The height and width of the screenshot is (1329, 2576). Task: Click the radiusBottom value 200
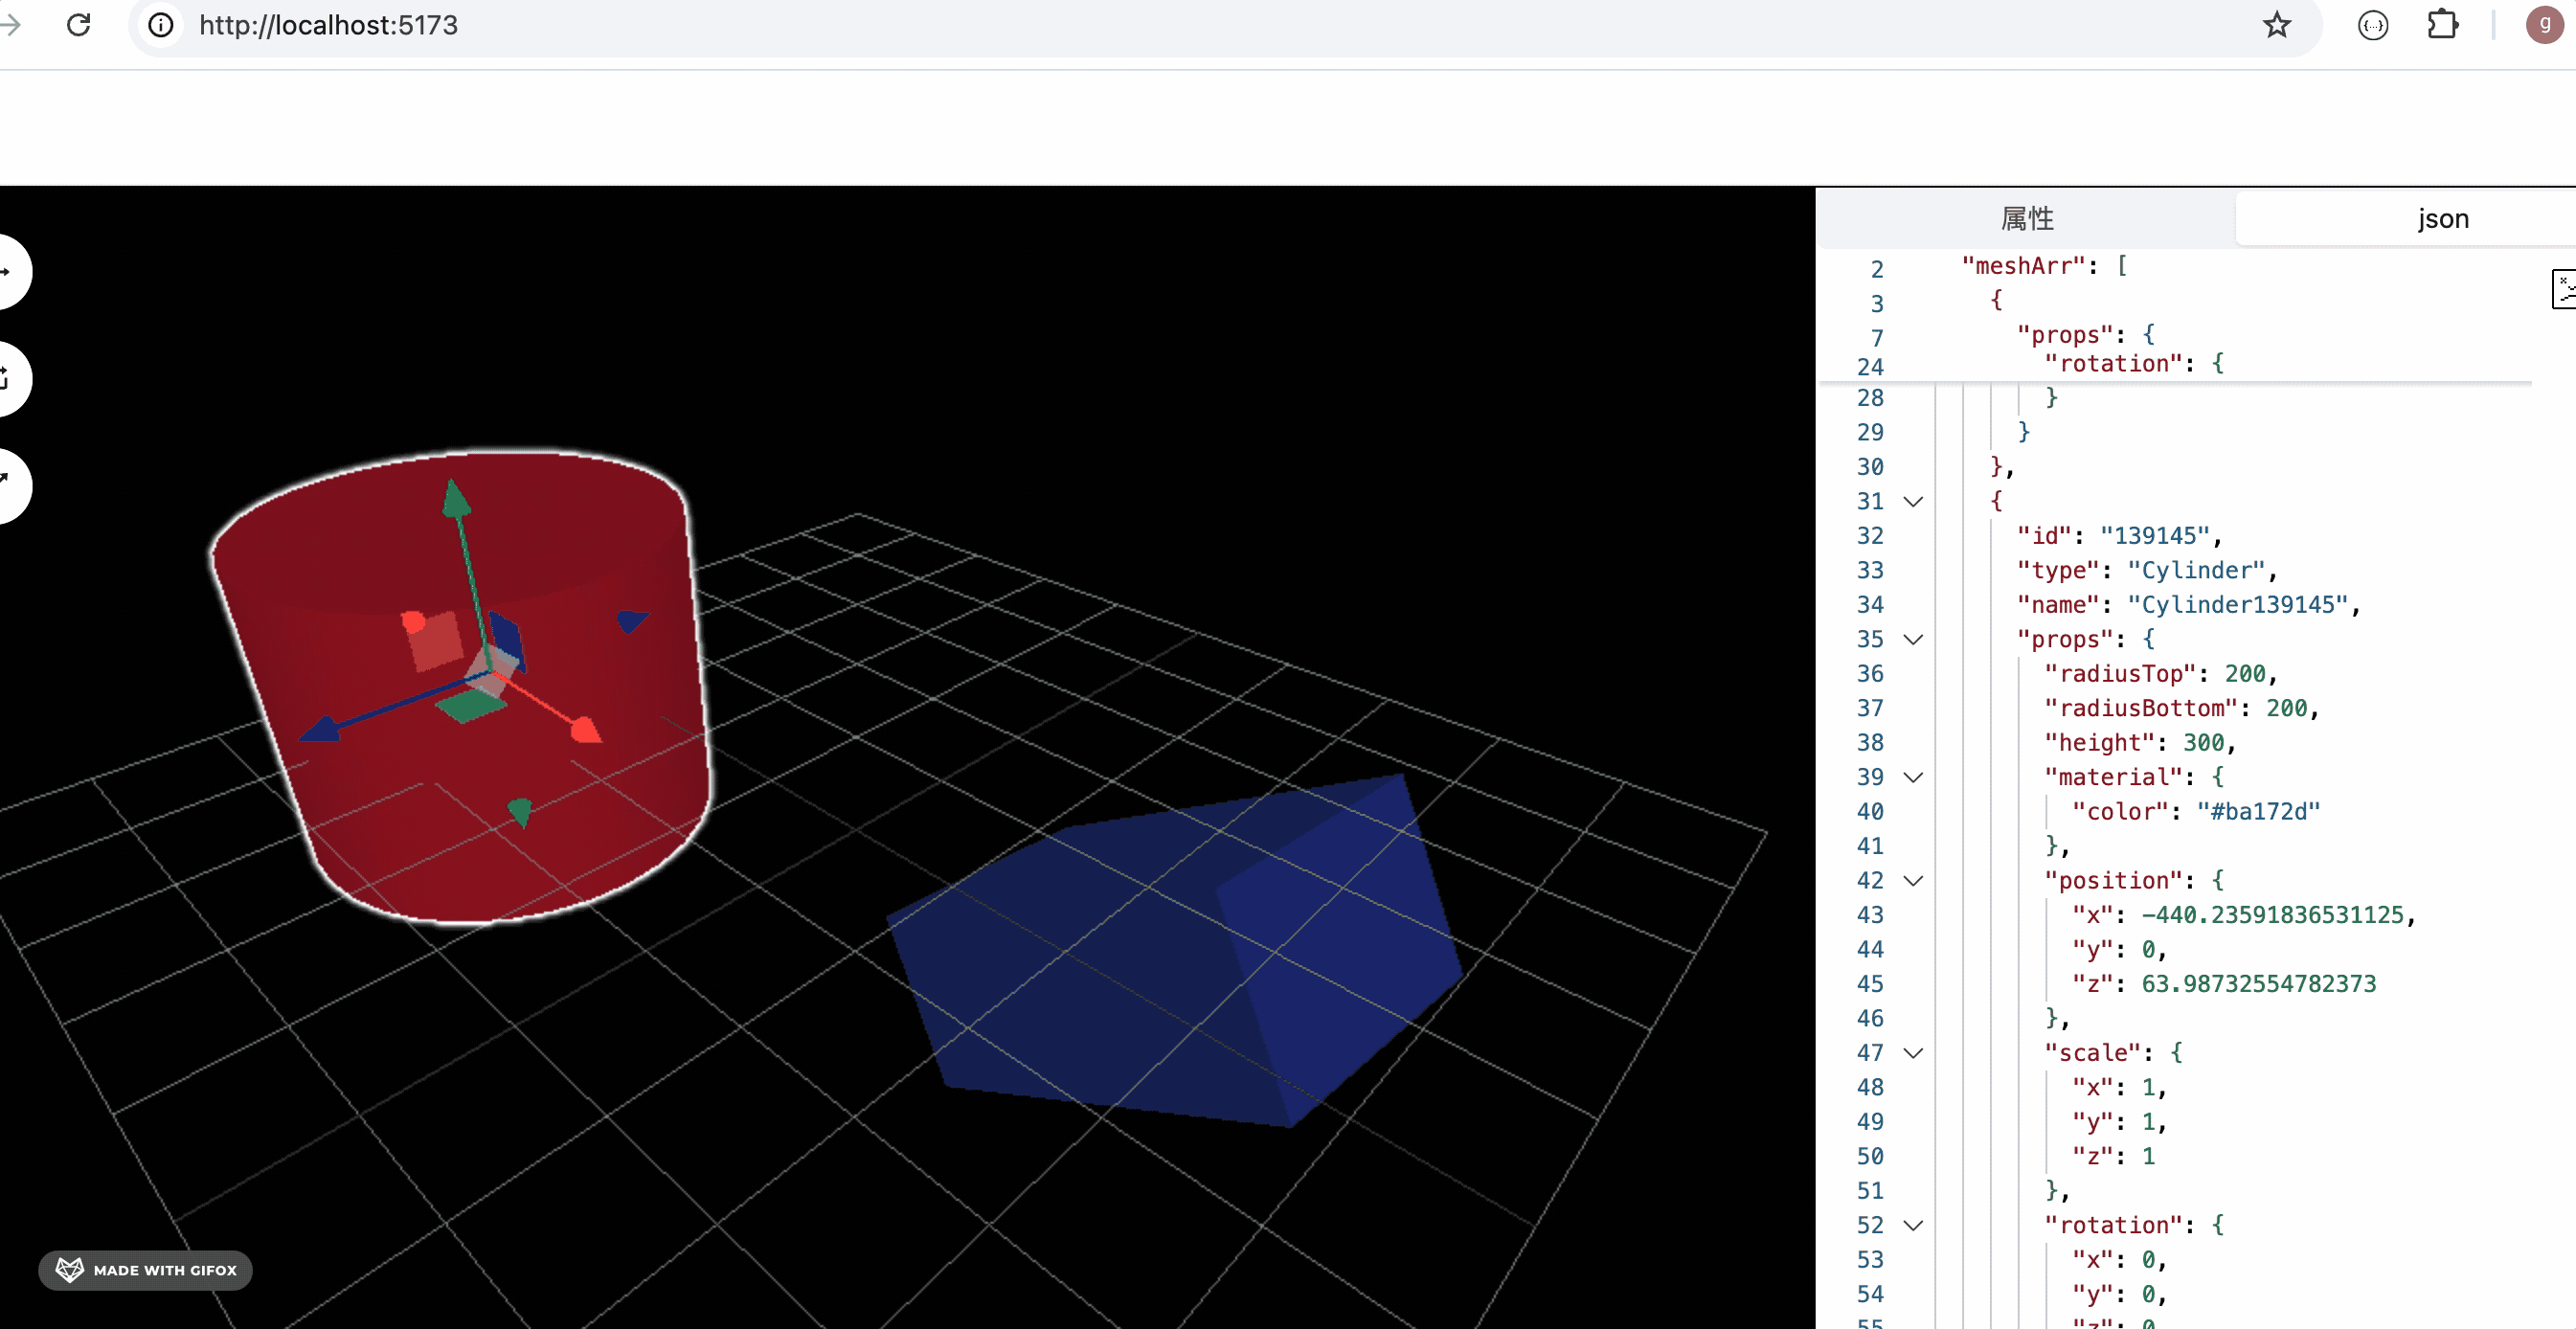point(2286,708)
